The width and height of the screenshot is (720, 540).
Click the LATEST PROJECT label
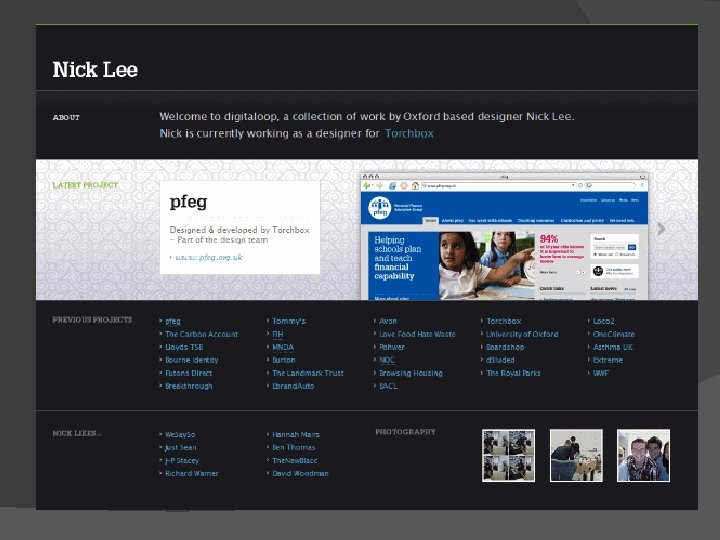point(85,185)
